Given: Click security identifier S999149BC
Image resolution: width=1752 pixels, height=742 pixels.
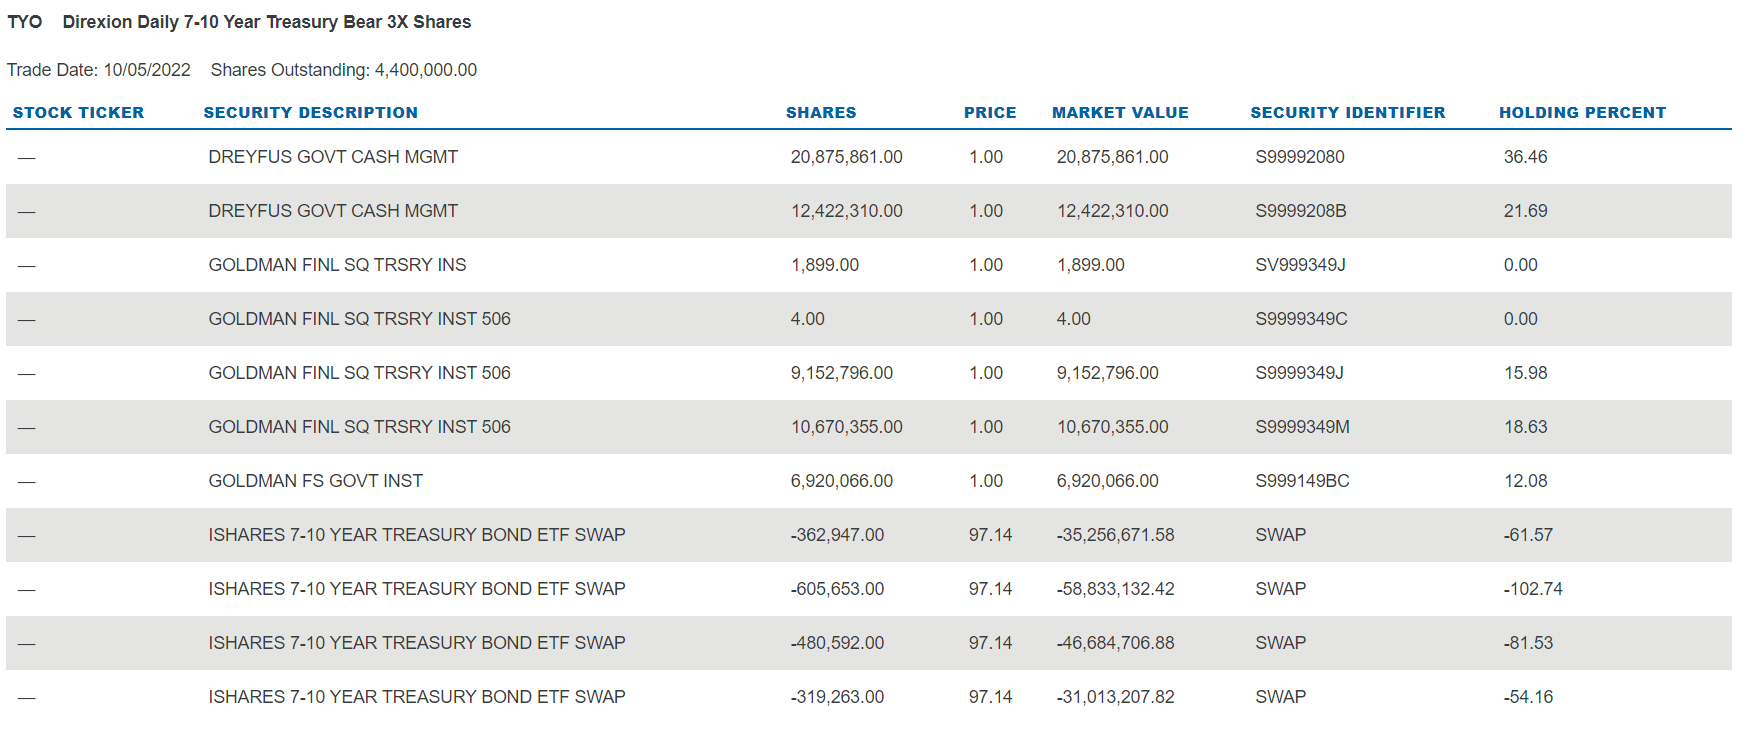Looking at the screenshot, I should [x=1302, y=481].
